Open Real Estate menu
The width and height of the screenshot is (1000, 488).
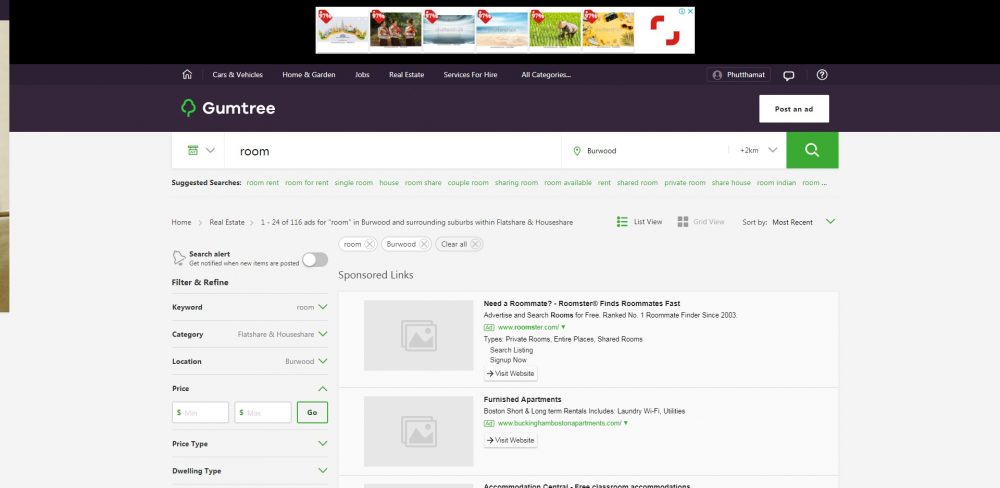[406, 75]
